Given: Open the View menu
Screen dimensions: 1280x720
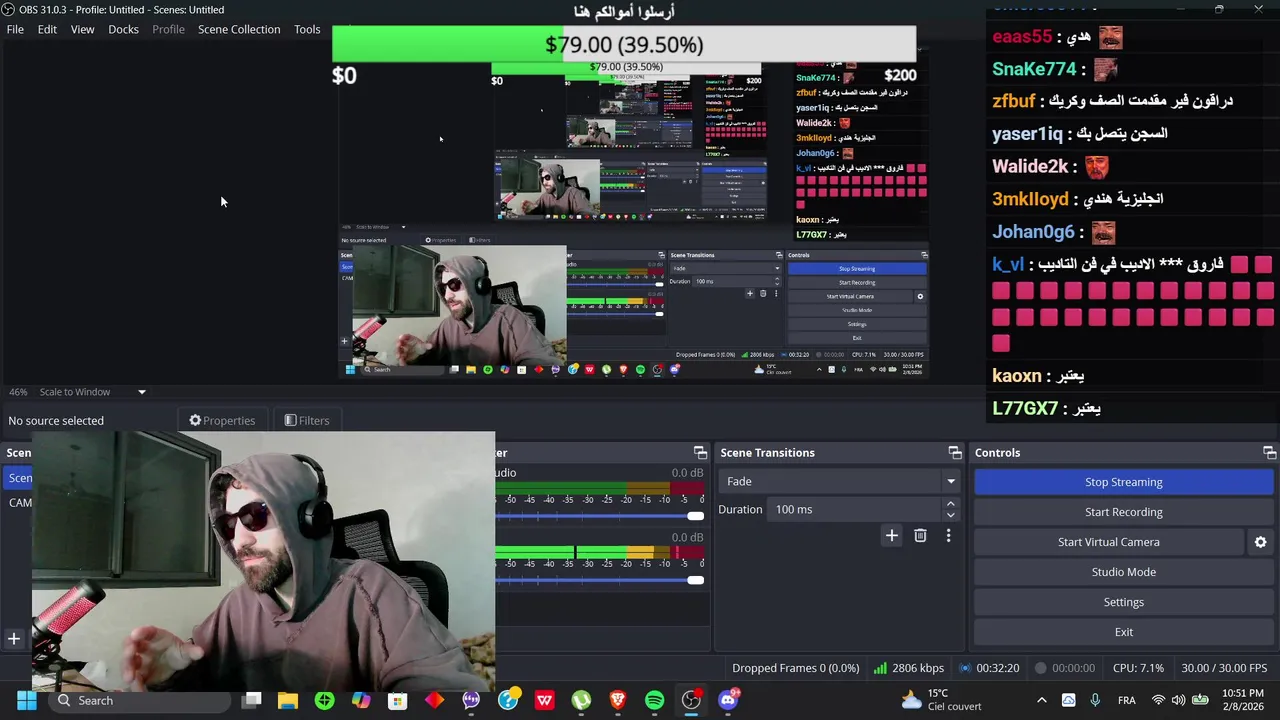Looking at the screenshot, I should tap(82, 29).
